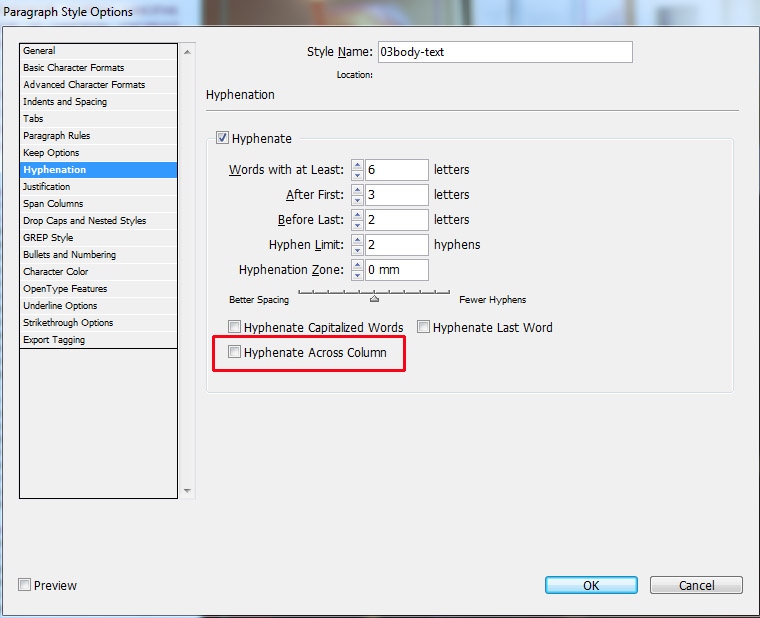This screenshot has height=618, width=760.
Task: Toggle the Preview checkbox
Action: coord(24,585)
